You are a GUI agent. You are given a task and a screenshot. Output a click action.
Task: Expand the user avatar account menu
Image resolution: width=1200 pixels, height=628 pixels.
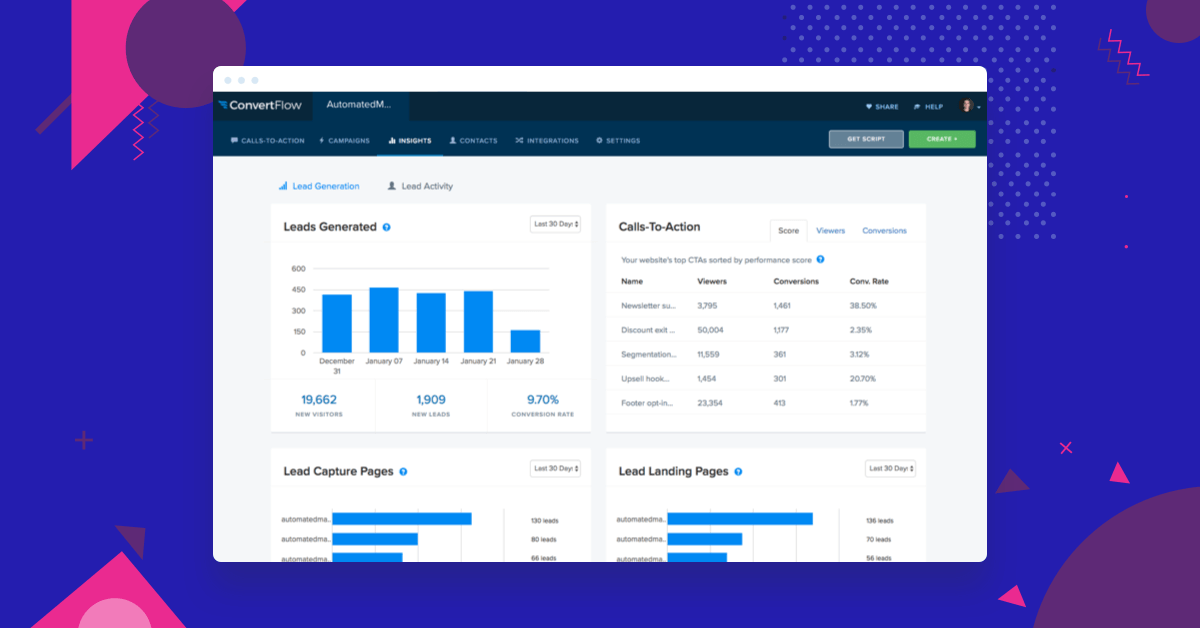pos(966,105)
